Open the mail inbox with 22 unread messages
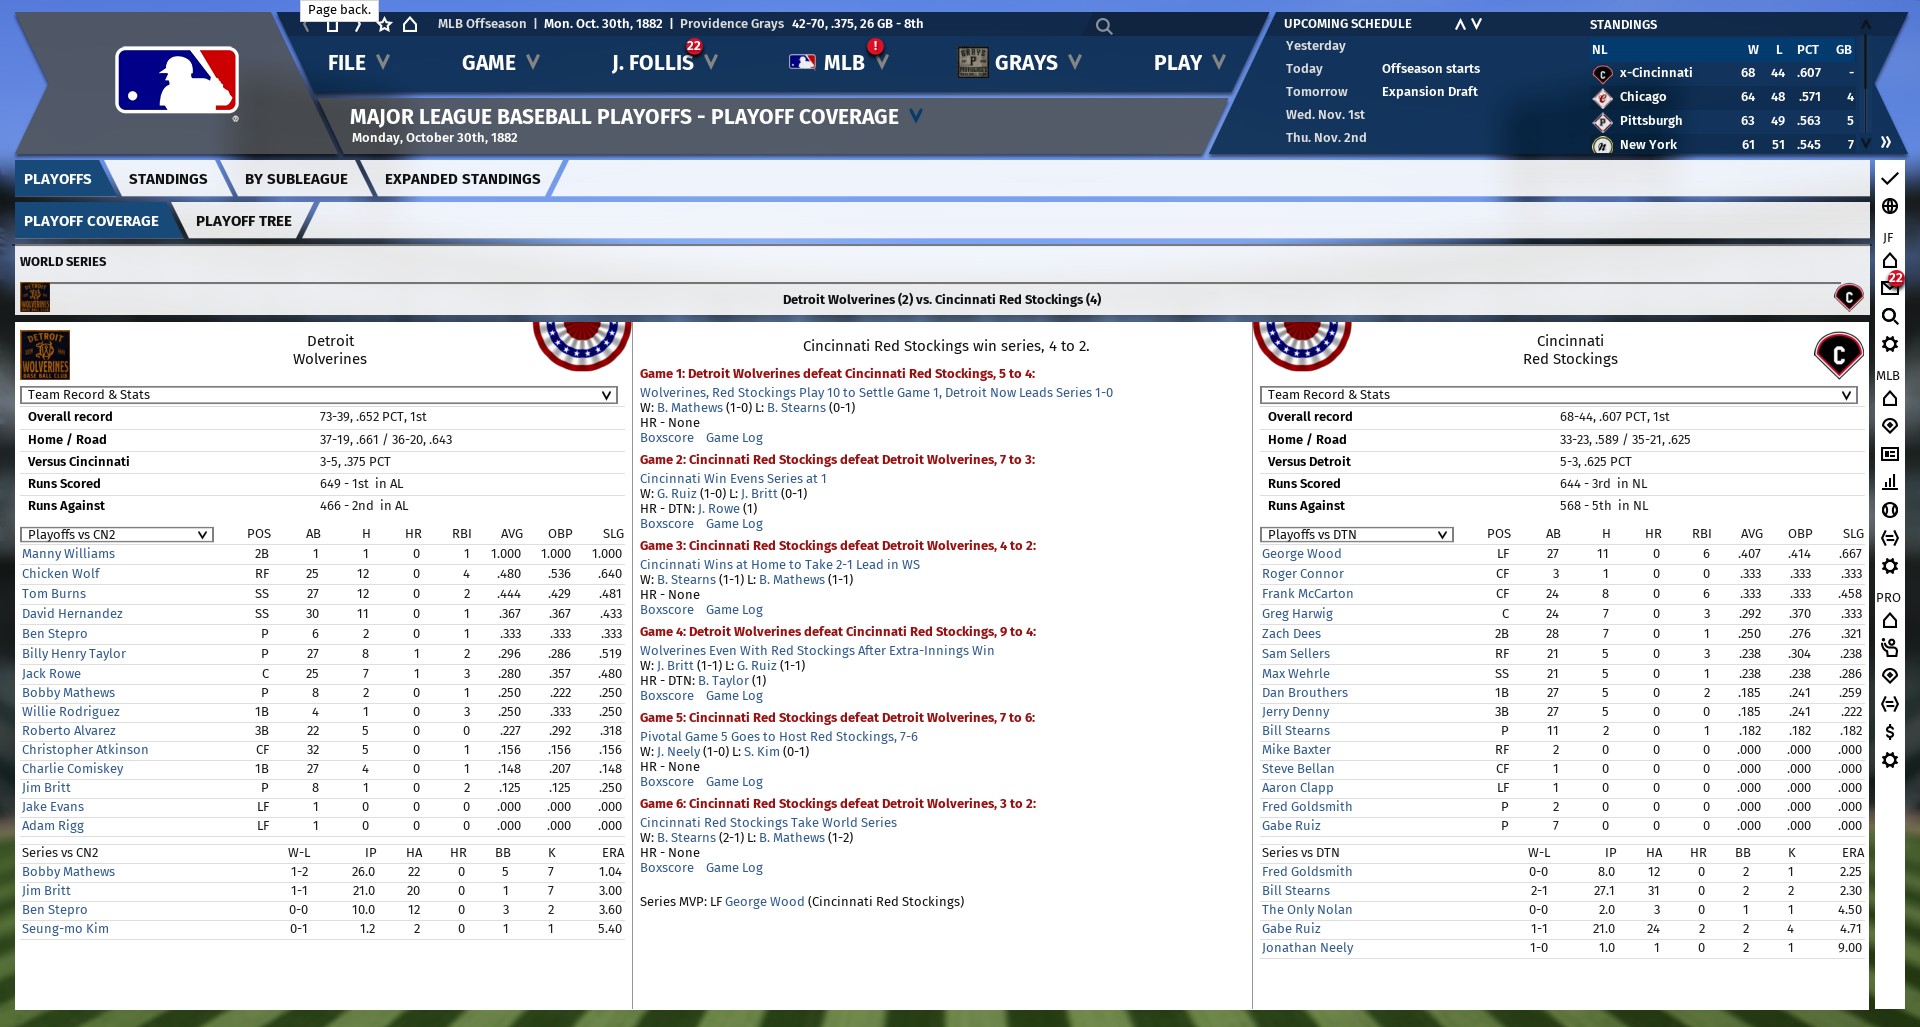 click(1890, 287)
